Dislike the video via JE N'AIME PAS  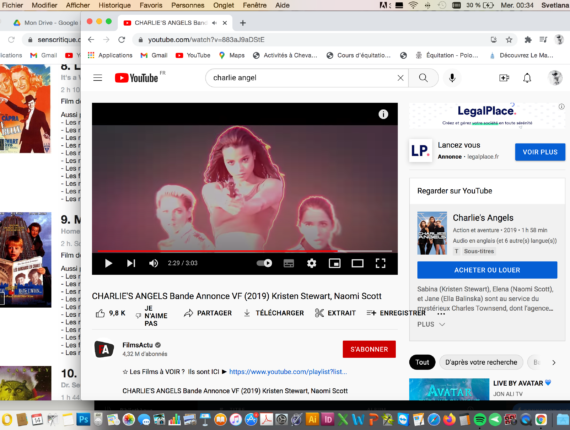[x=151, y=316]
